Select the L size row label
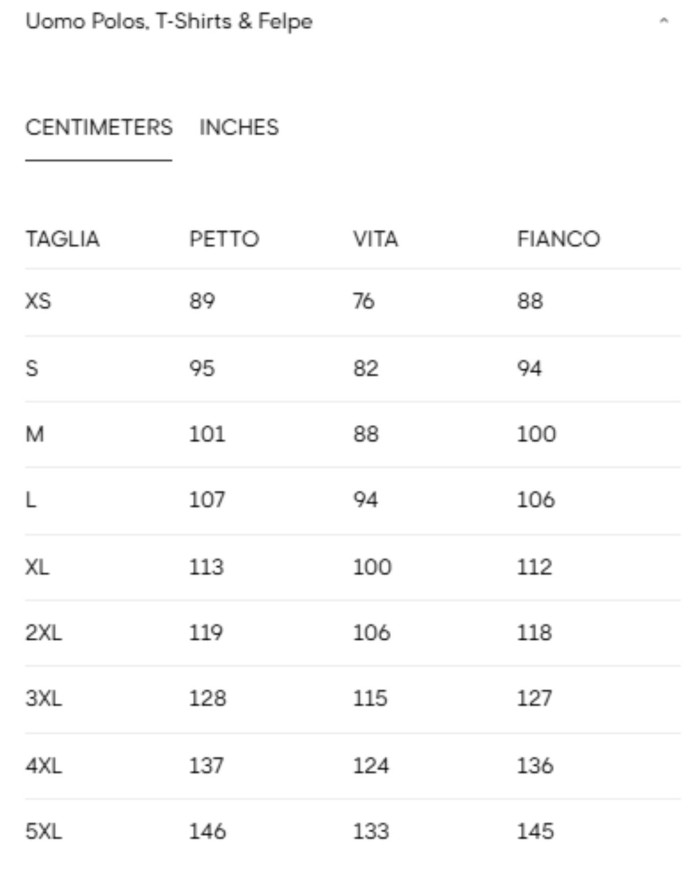This screenshot has width=700, height=869. (31, 500)
